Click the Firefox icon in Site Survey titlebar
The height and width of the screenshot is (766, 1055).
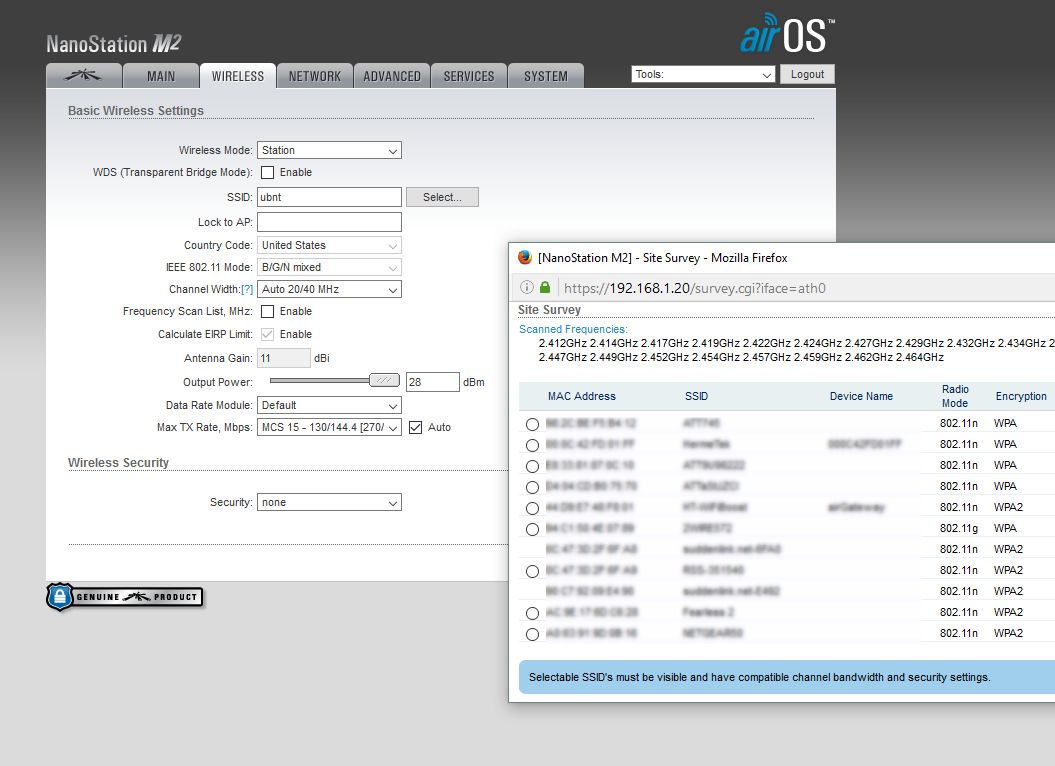525,258
